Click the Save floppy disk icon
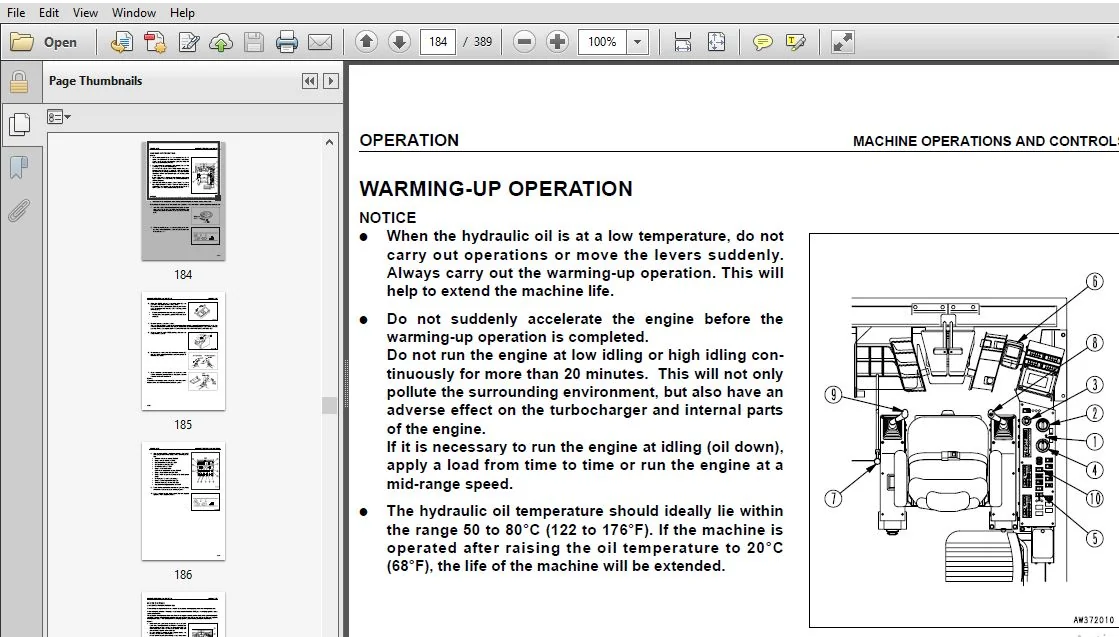 (x=254, y=42)
